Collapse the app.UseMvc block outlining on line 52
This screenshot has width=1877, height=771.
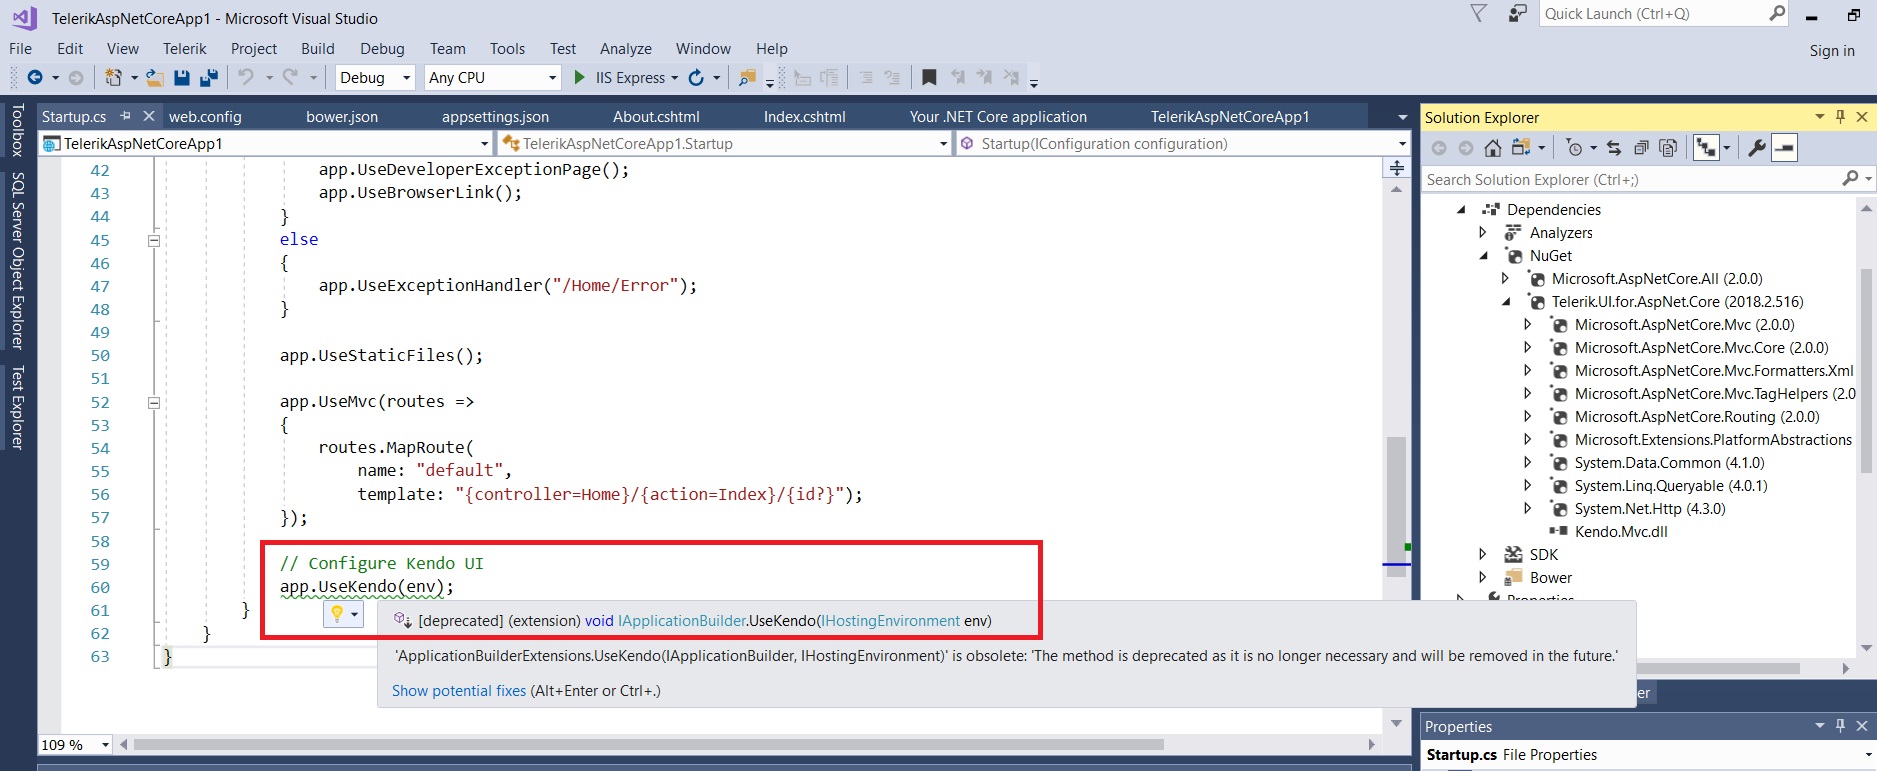[x=154, y=403]
